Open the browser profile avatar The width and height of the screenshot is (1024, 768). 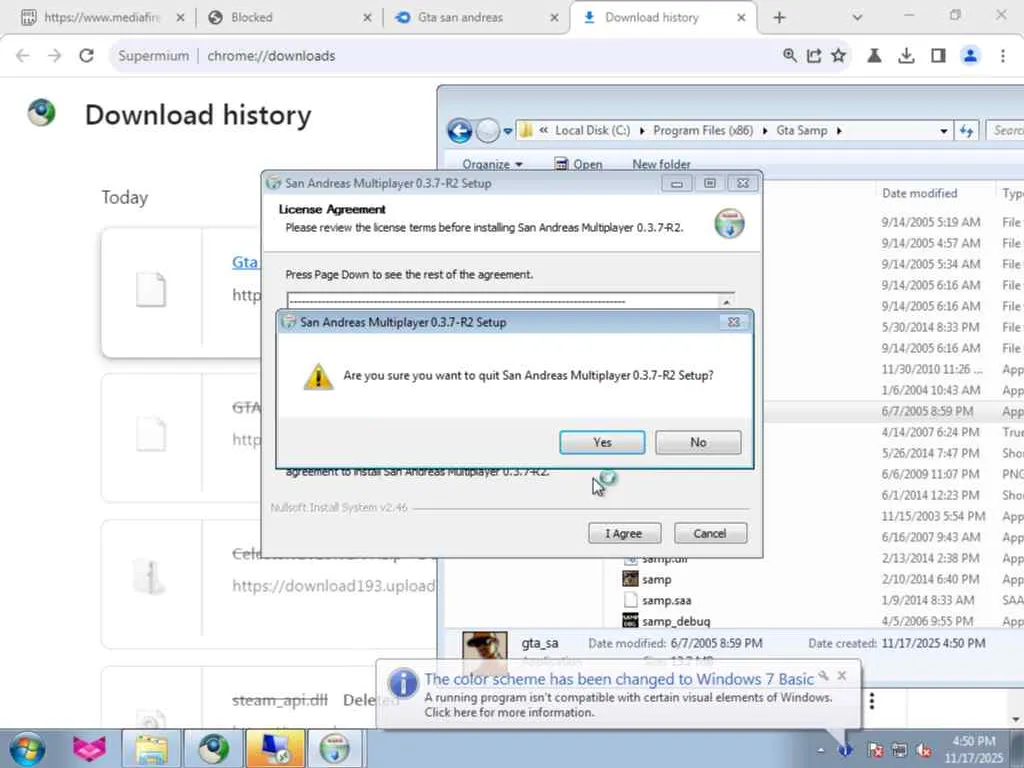[x=970, y=56]
